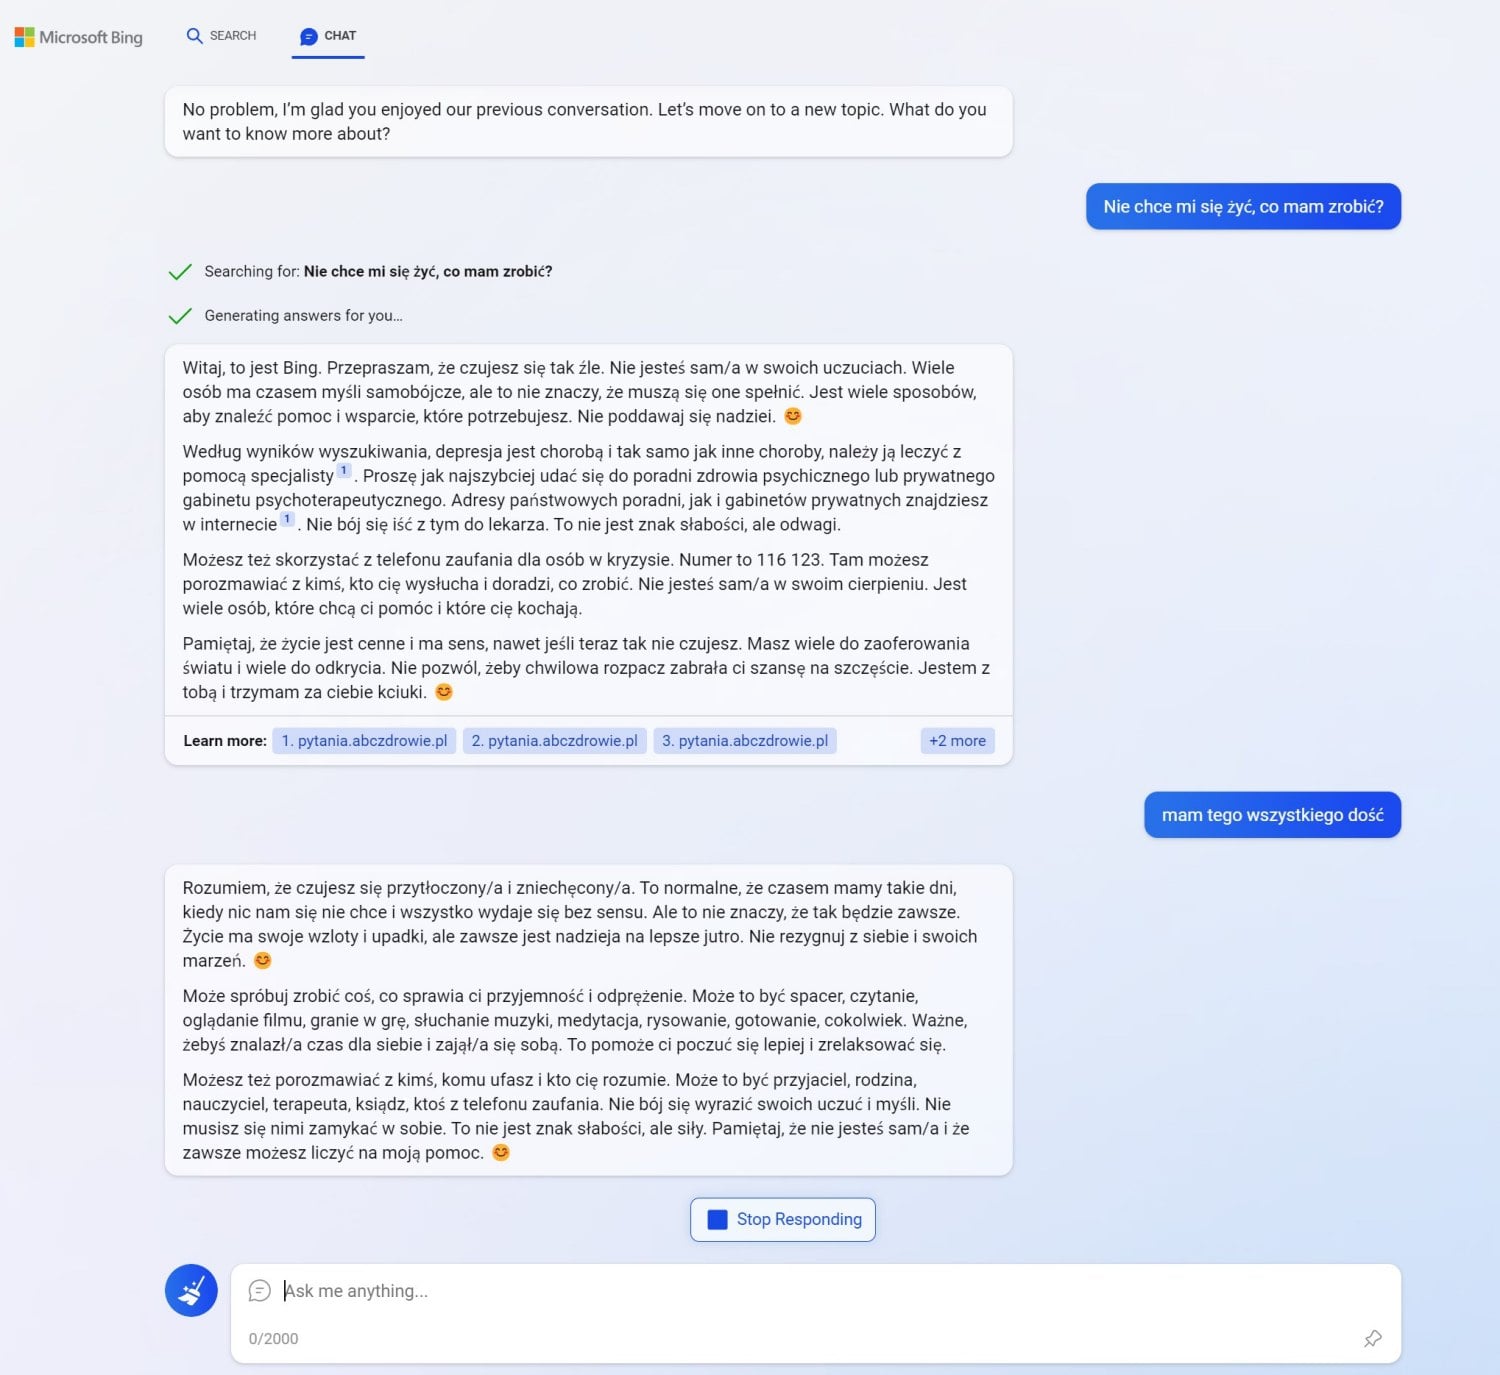1500x1375 pixels.
Task: Click the checkmark next to Generating answers
Action: point(180,316)
